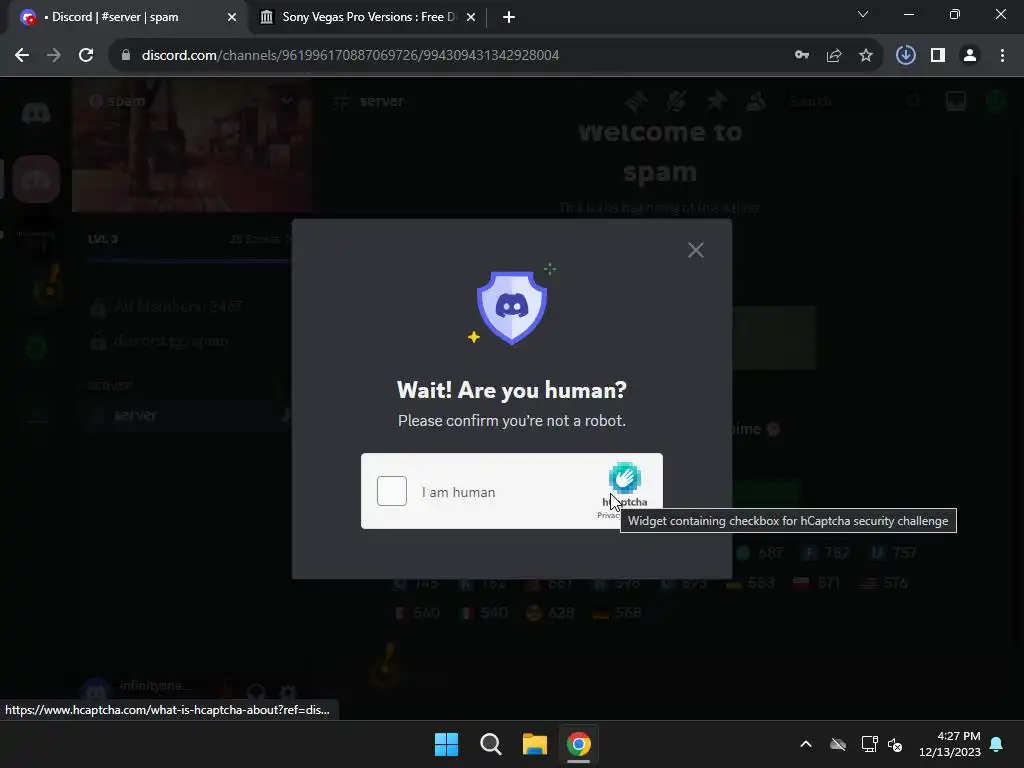Expand the spam server name dropdown
1024x768 pixels.
[287, 101]
